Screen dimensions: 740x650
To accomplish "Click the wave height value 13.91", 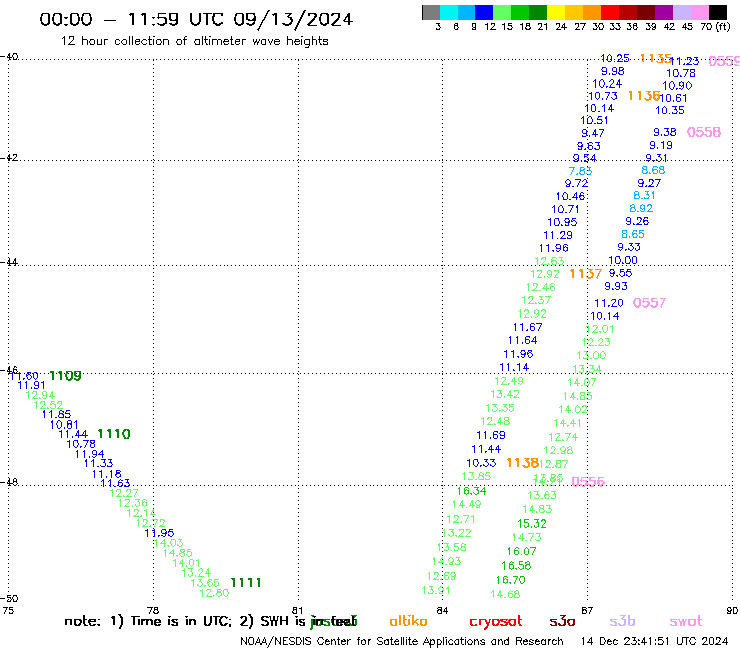I will (436, 590).
